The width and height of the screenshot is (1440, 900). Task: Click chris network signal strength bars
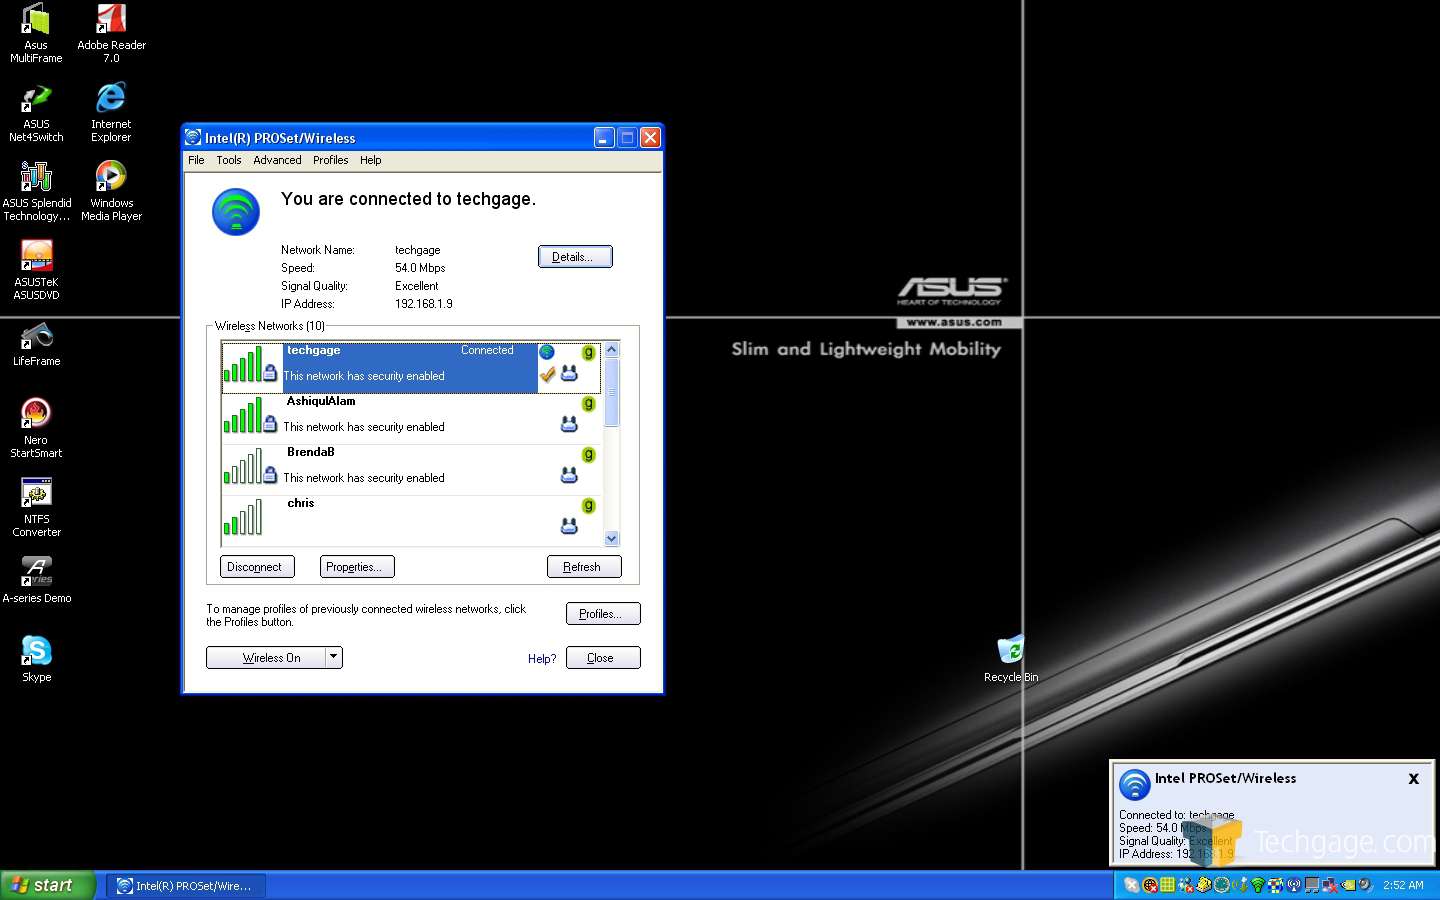coord(243,517)
